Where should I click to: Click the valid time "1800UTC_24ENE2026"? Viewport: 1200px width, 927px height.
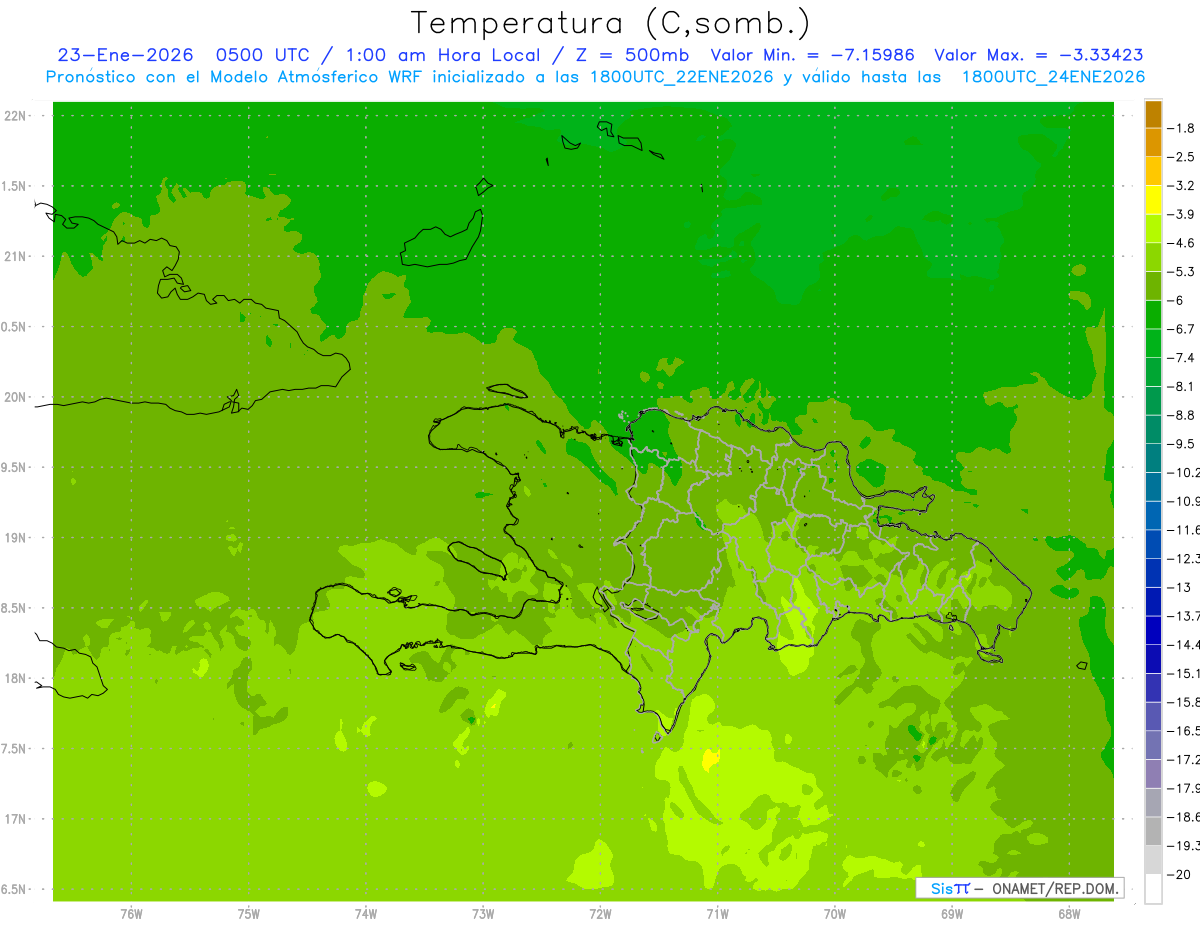point(1052,77)
